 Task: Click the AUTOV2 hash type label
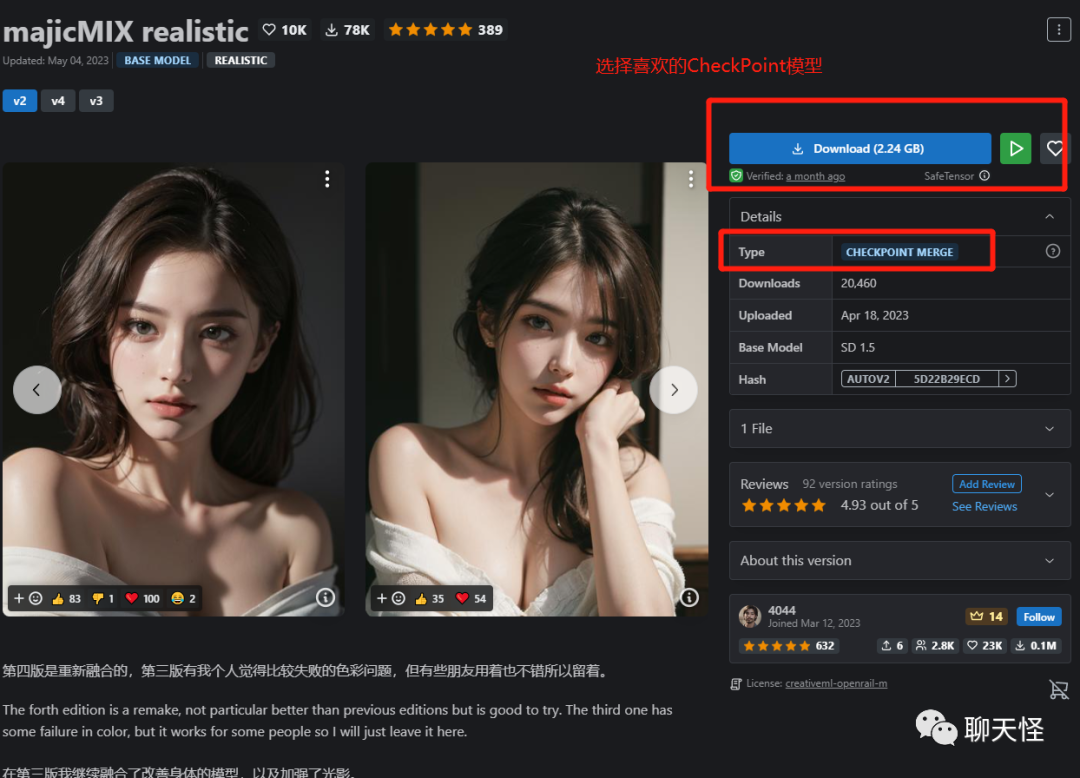(868, 379)
